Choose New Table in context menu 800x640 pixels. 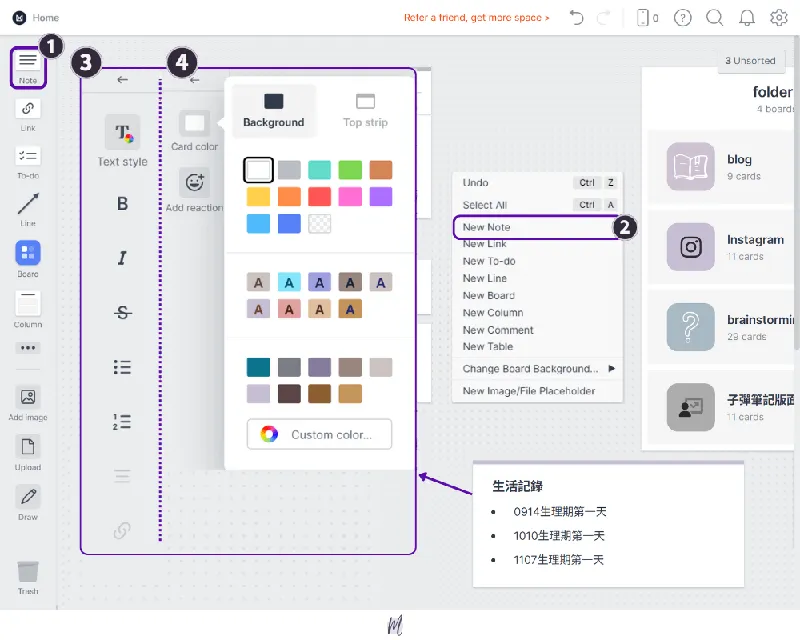[x=538, y=347]
